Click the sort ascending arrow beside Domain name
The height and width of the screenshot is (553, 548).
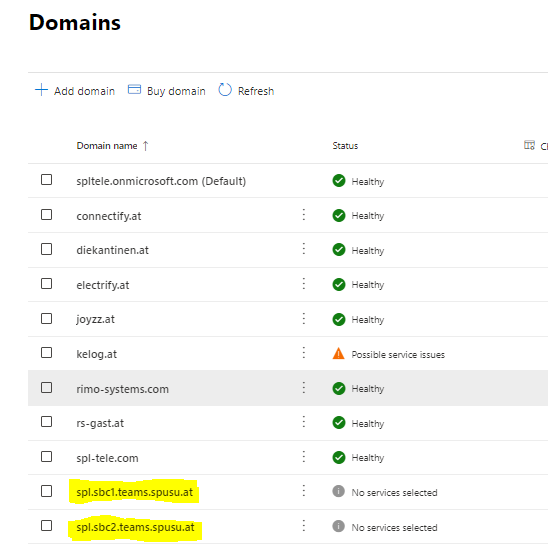pyautogui.click(x=145, y=146)
